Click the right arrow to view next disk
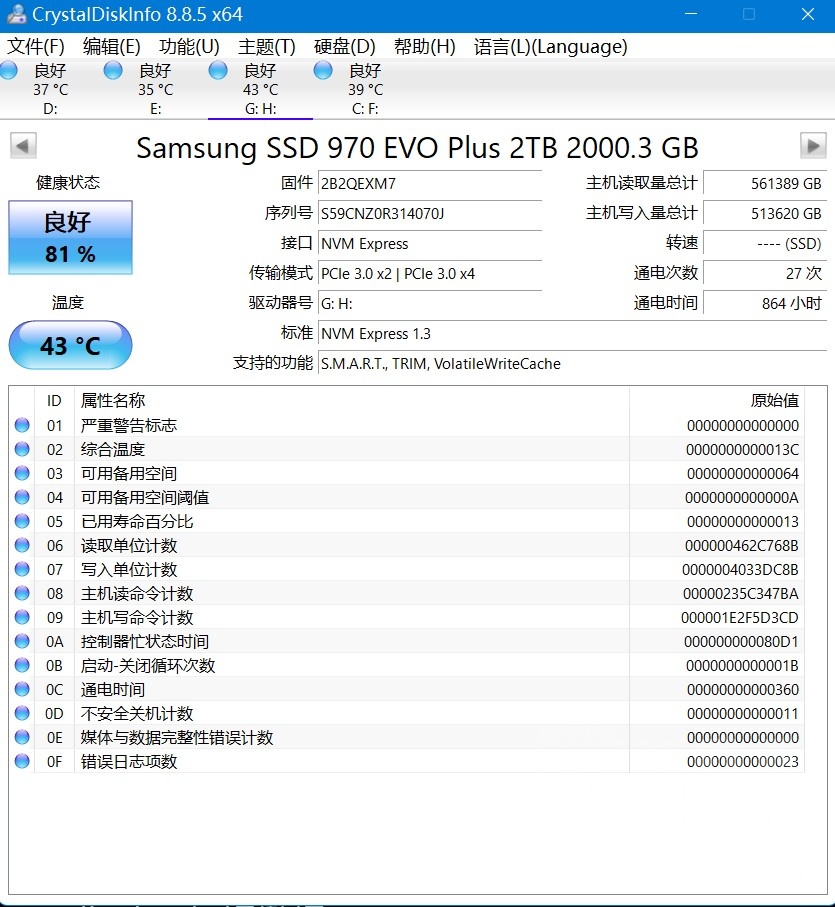The image size is (835, 907). [x=812, y=146]
